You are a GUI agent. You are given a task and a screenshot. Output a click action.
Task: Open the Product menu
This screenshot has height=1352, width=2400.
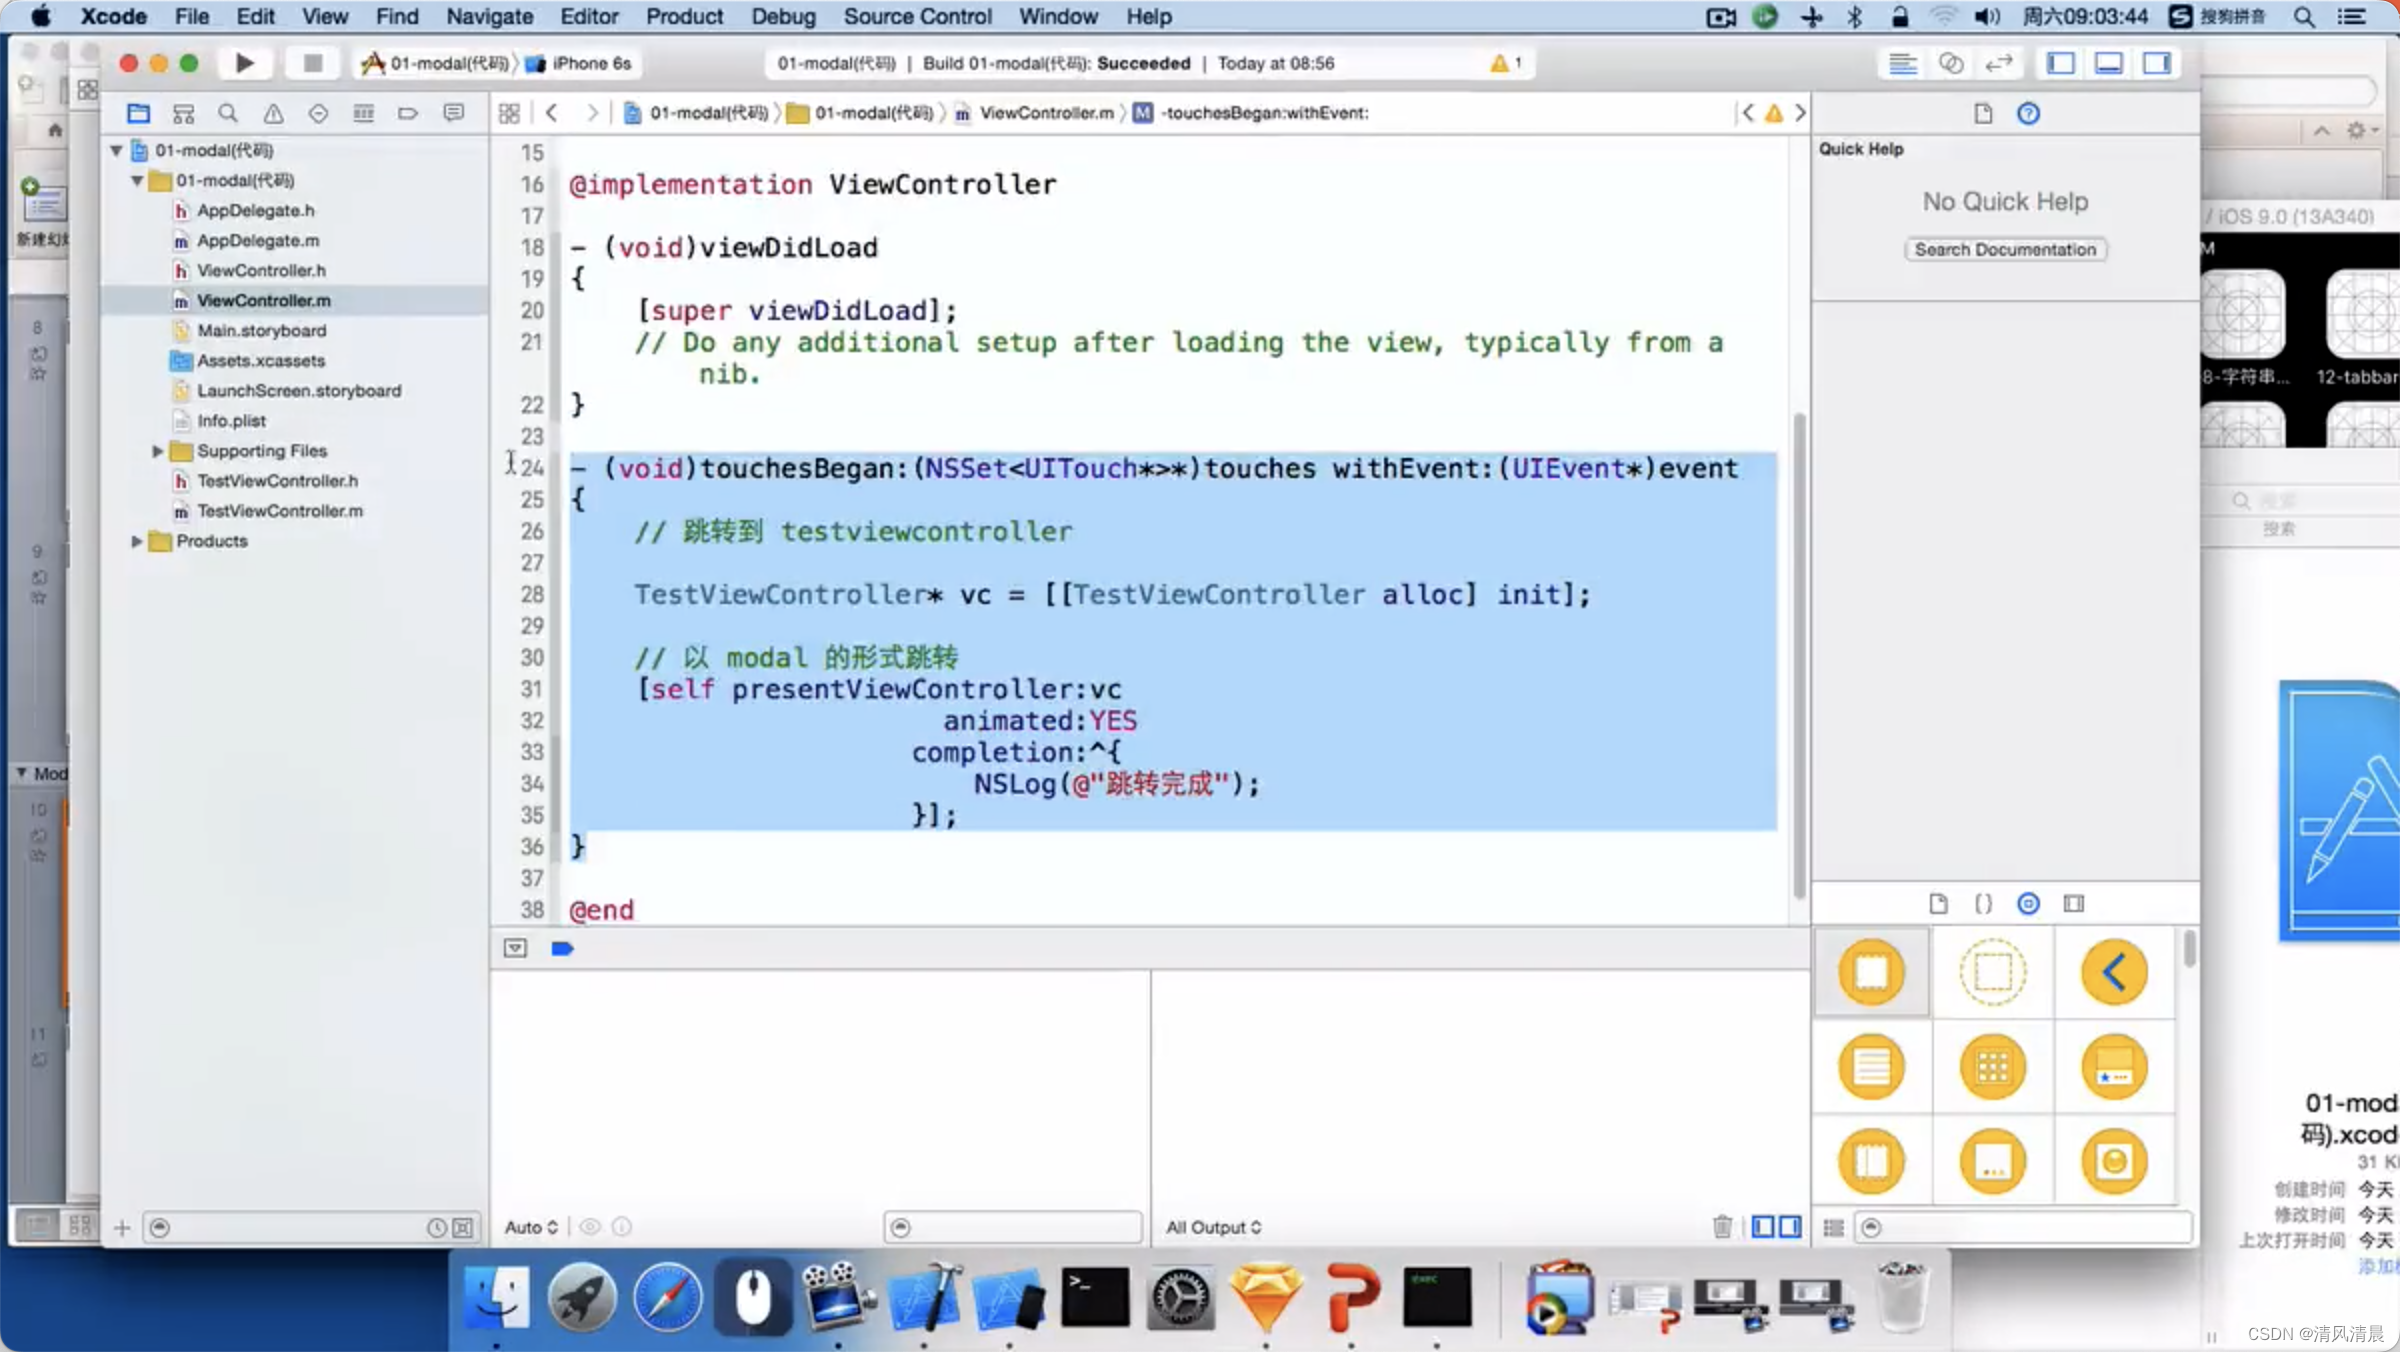point(684,16)
